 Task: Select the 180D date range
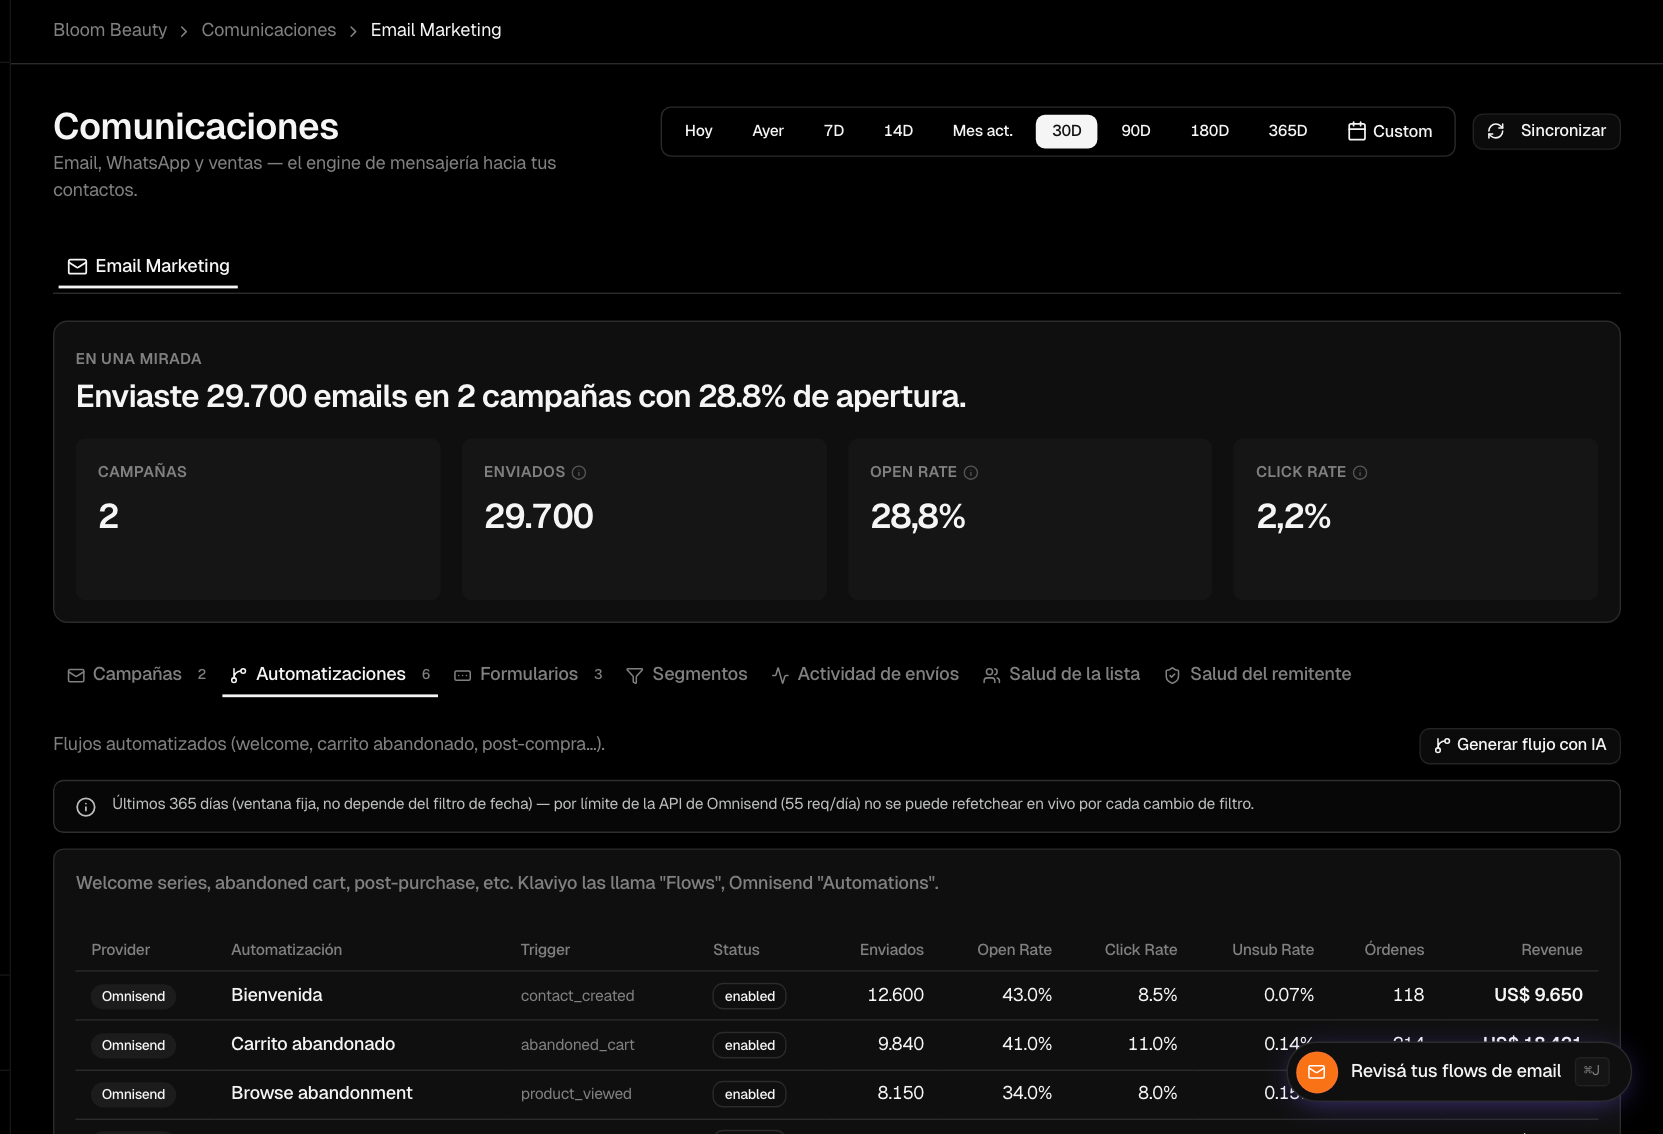click(x=1209, y=131)
